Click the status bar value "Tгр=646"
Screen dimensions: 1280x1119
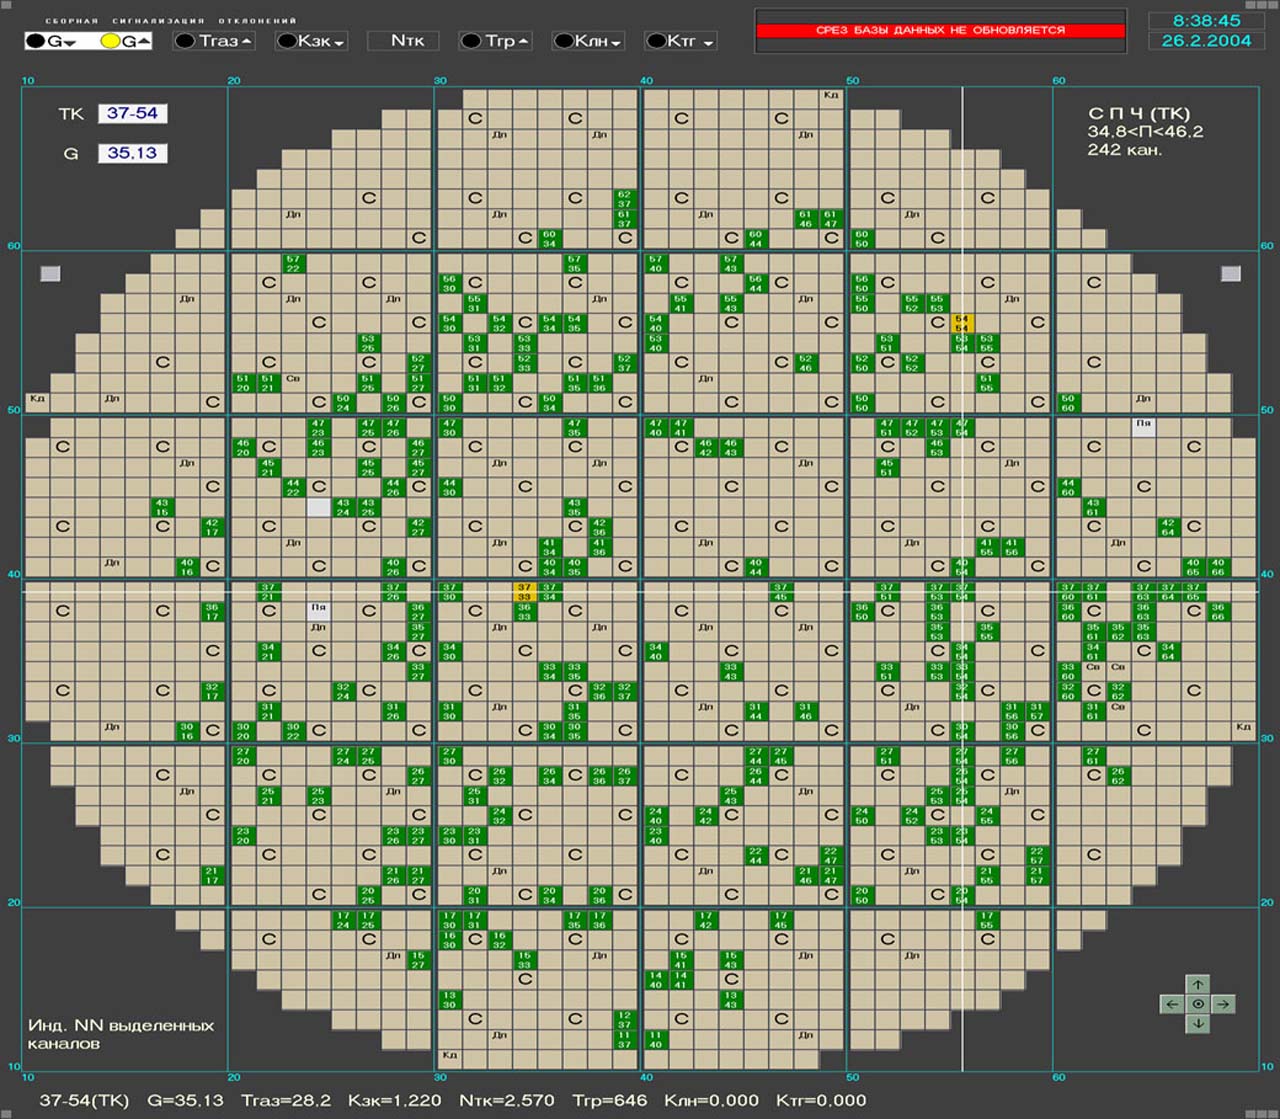tap(609, 1100)
